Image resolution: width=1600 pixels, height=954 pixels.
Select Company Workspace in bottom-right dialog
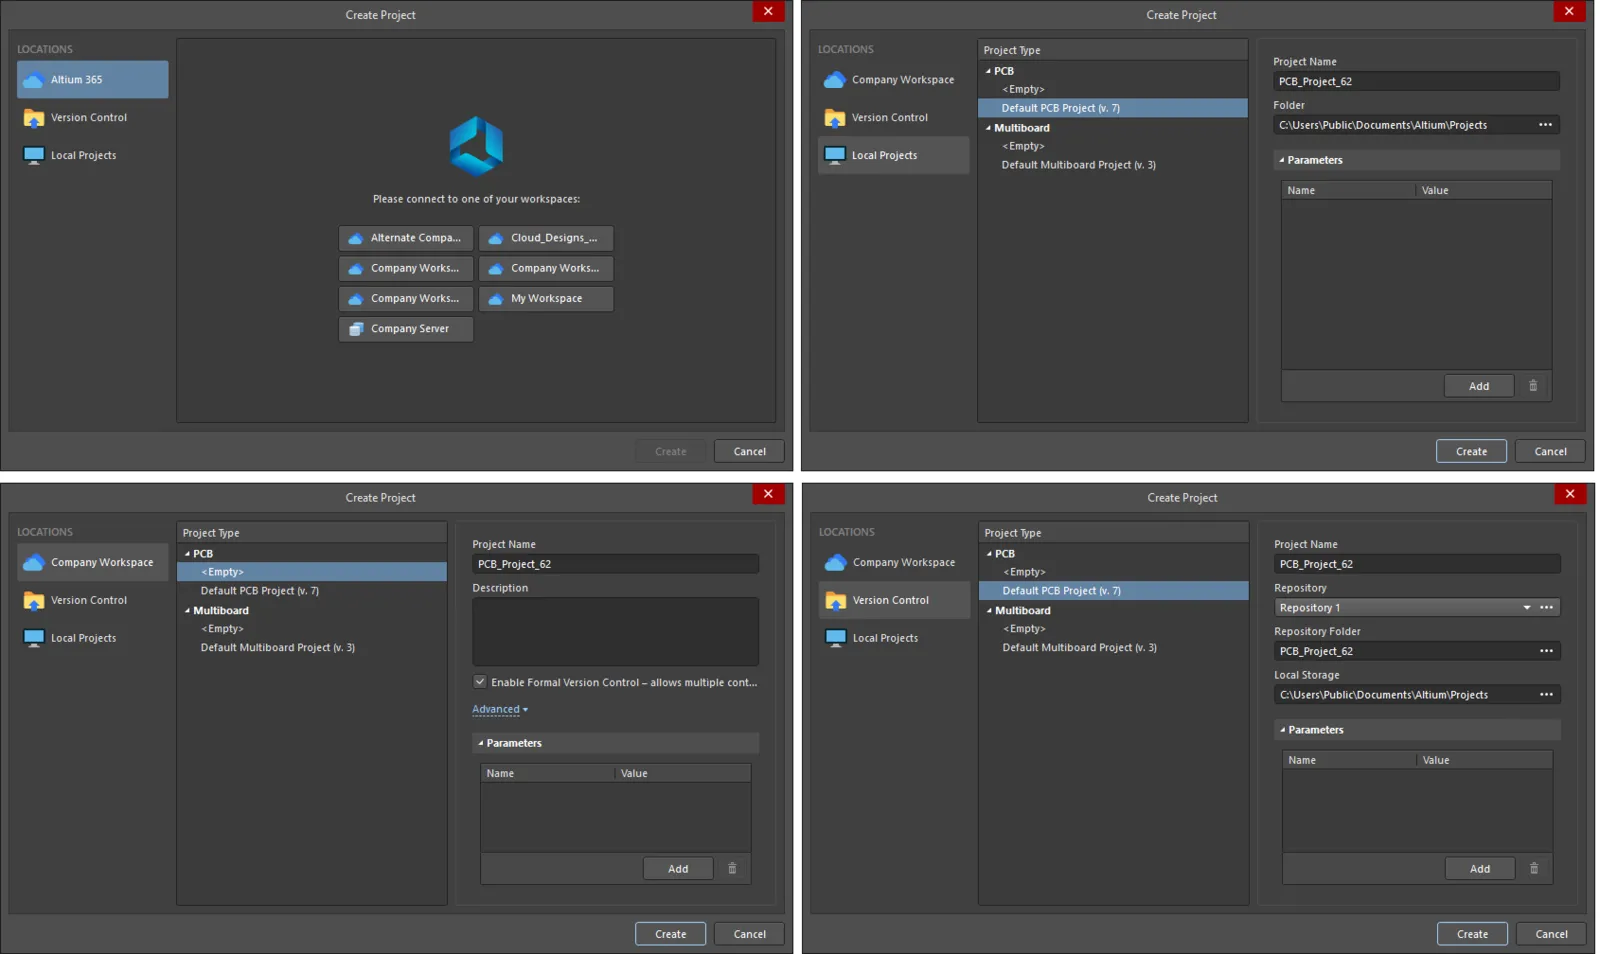pos(894,562)
